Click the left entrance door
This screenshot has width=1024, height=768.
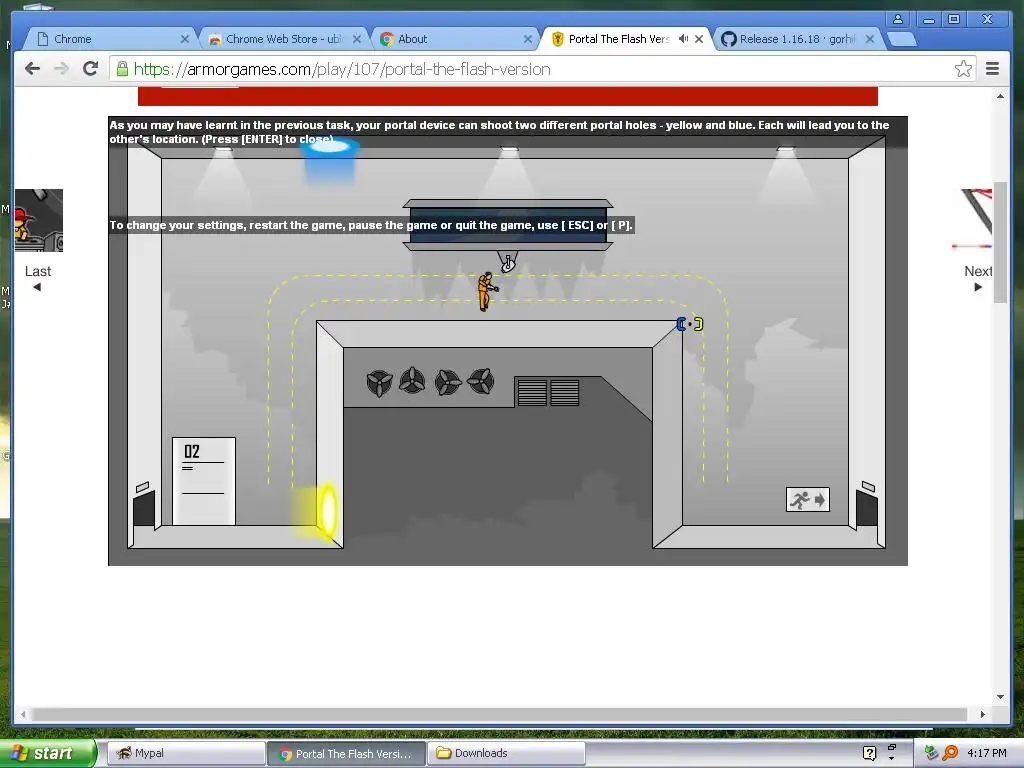(144, 509)
